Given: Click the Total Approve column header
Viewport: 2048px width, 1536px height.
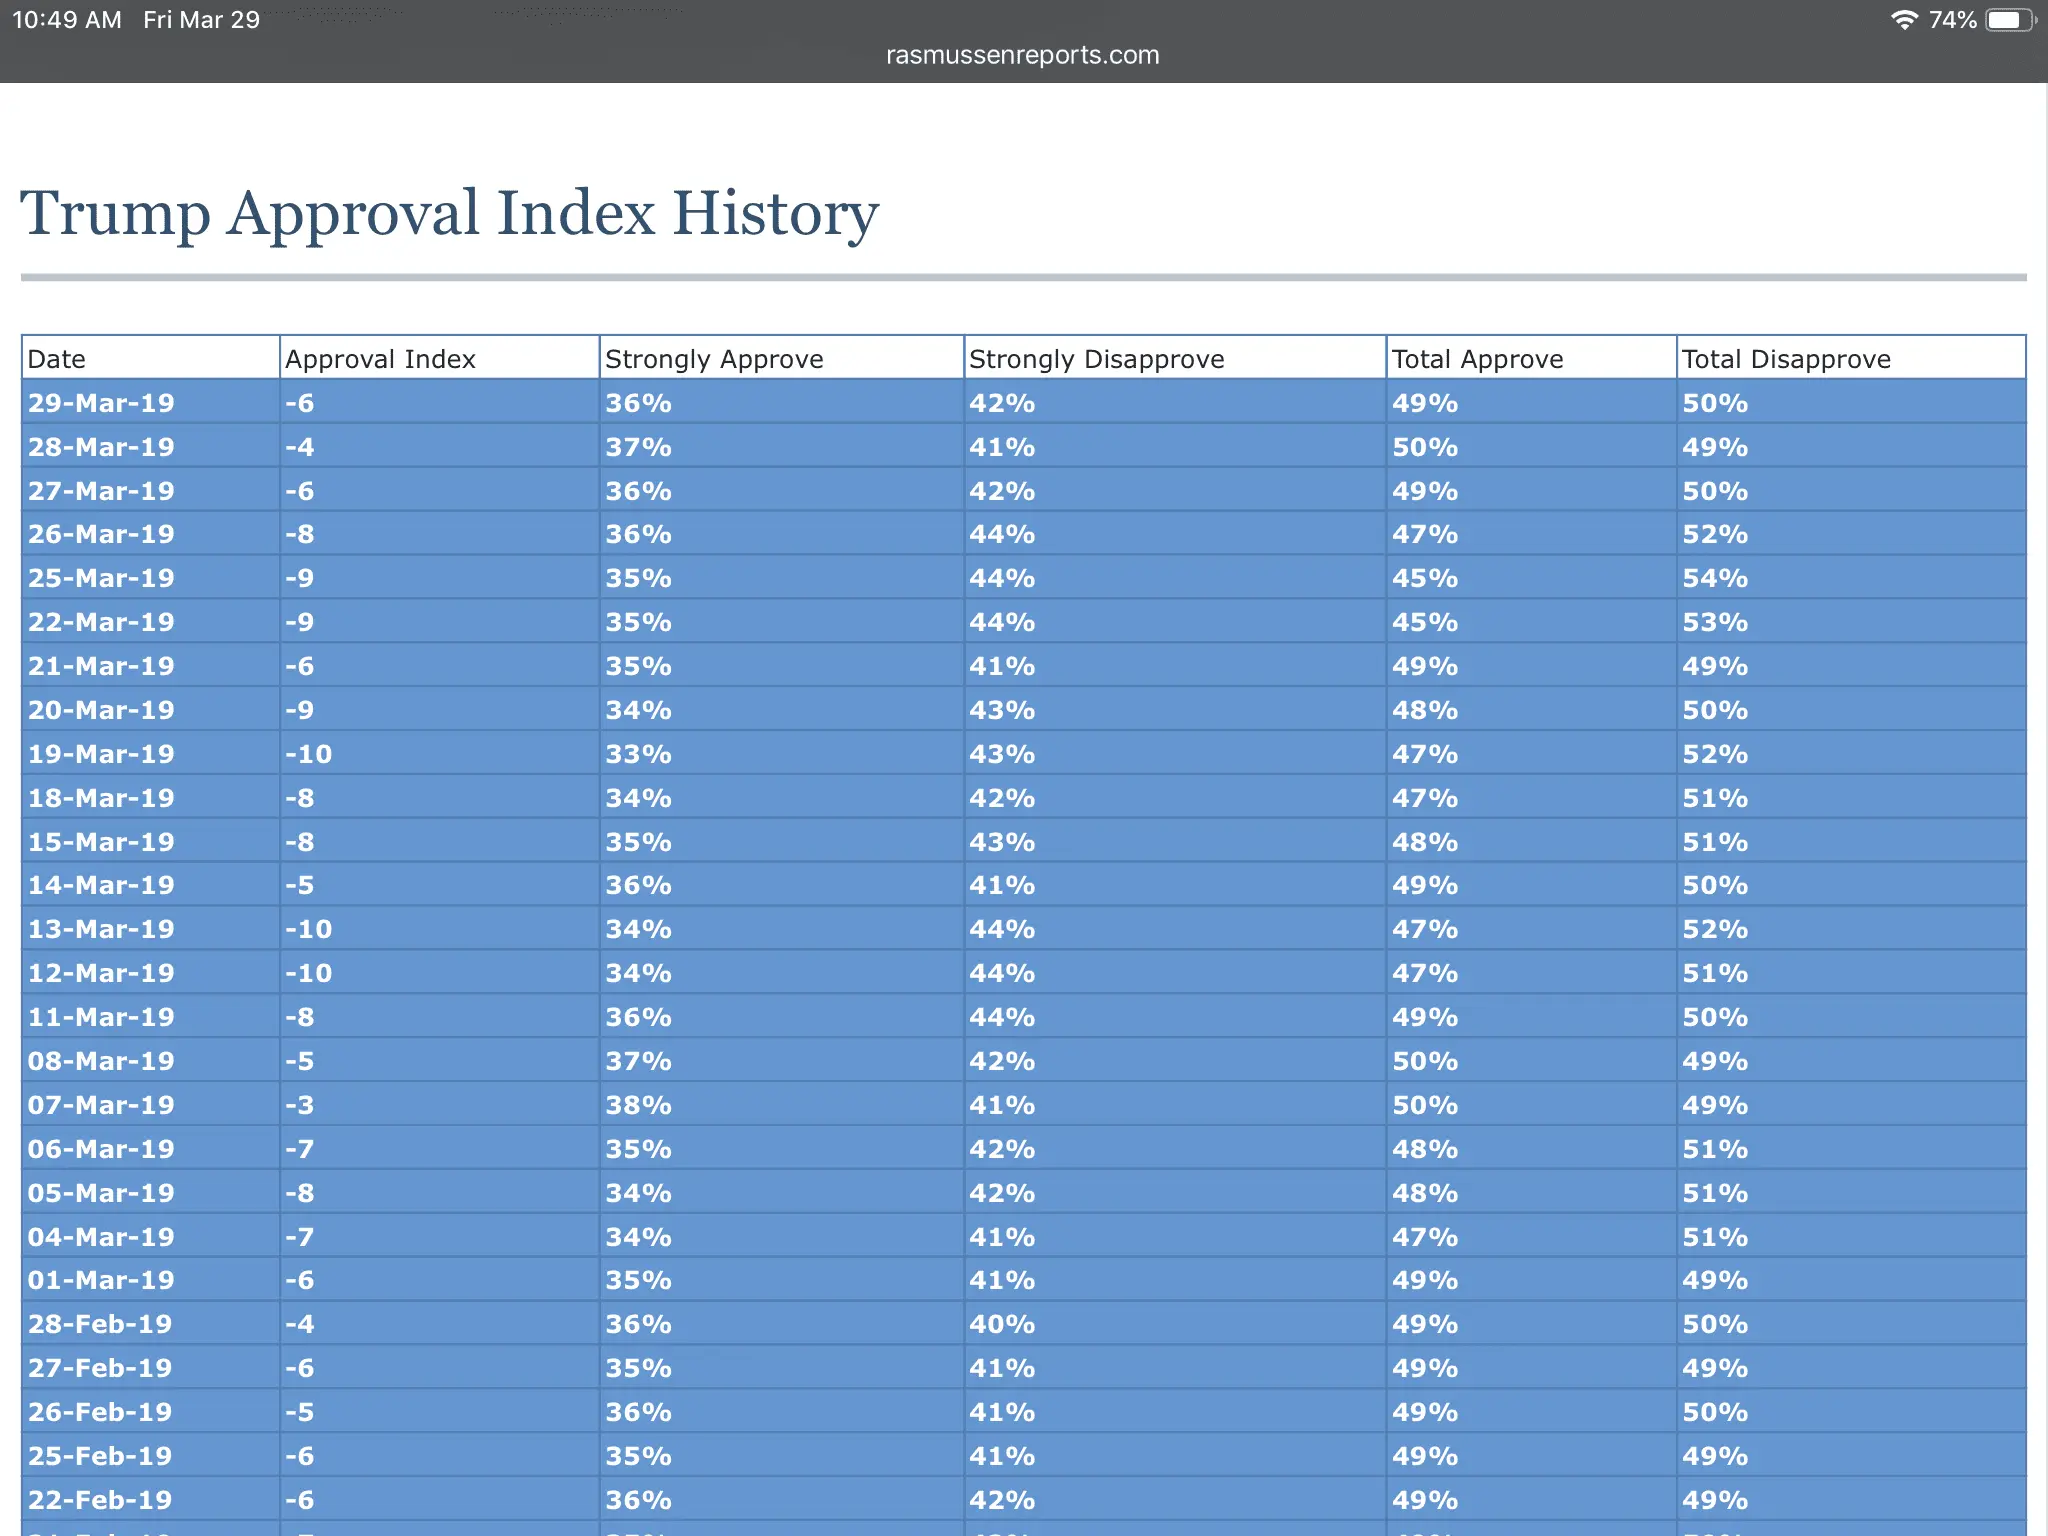Looking at the screenshot, I should [1477, 359].
